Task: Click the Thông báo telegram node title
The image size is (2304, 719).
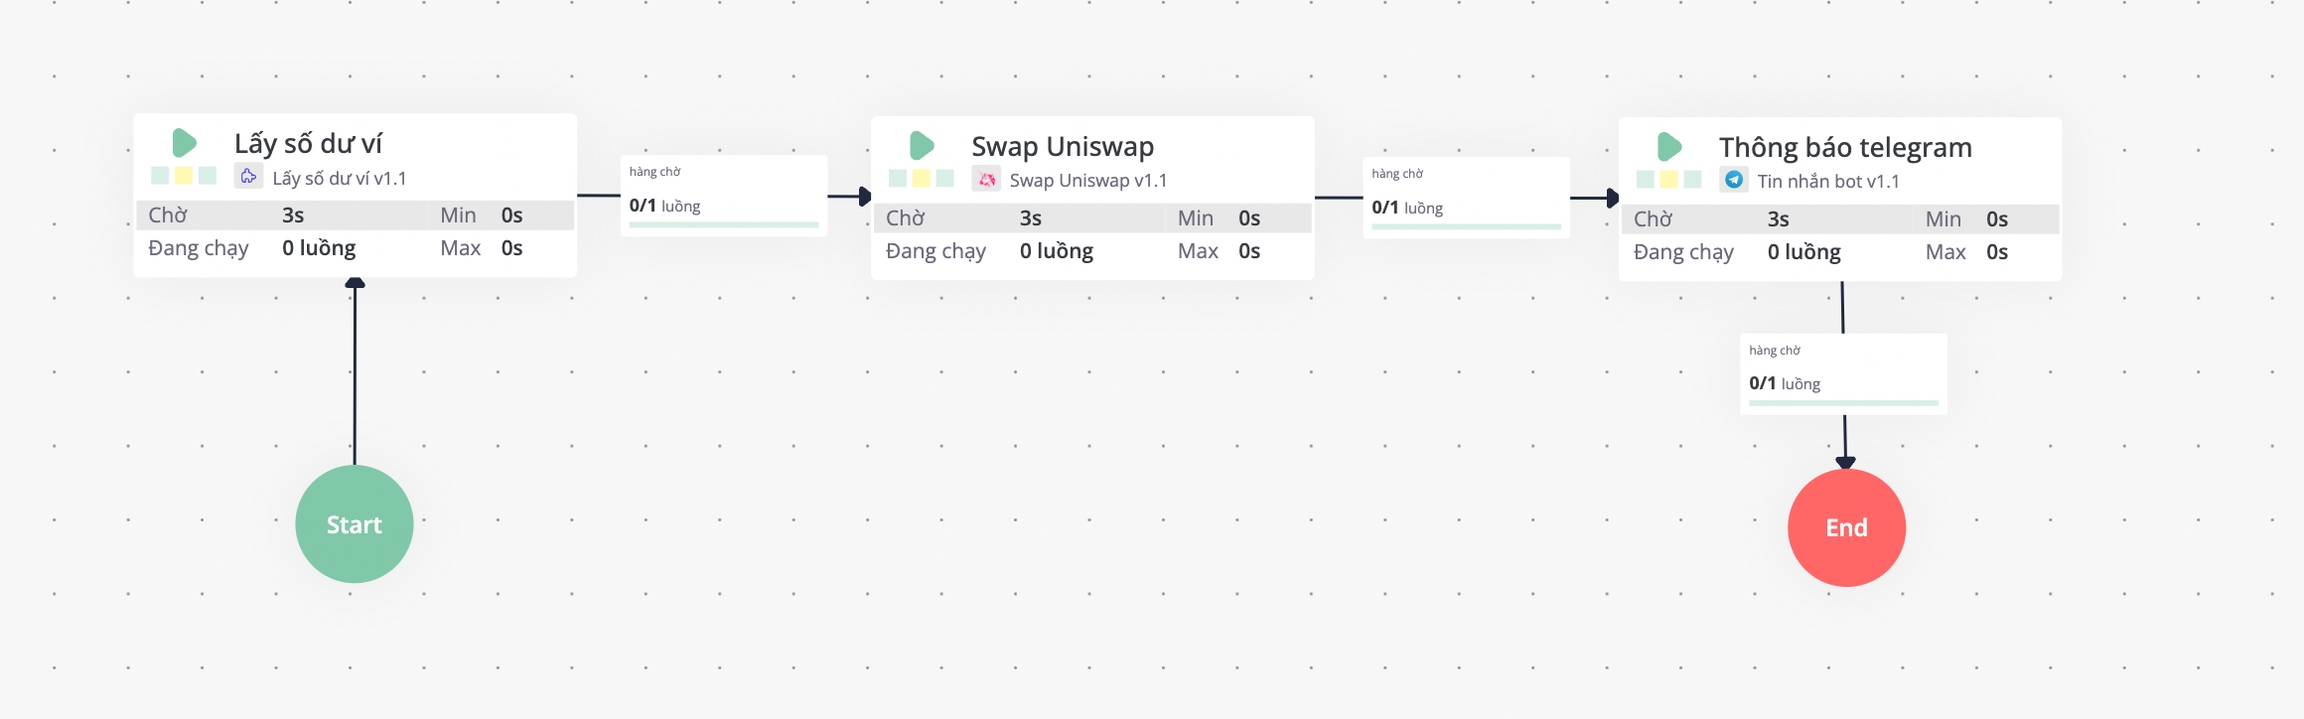Action: pos(1845,147)
